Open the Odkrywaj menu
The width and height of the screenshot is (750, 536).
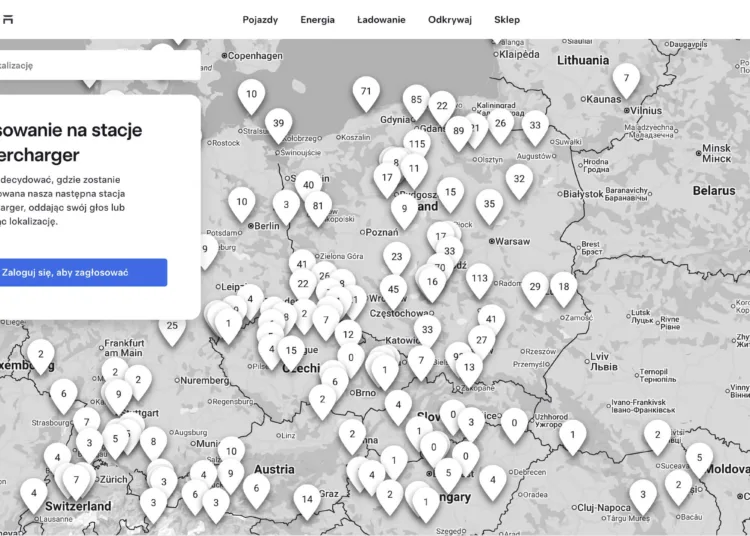coord(449,20)
